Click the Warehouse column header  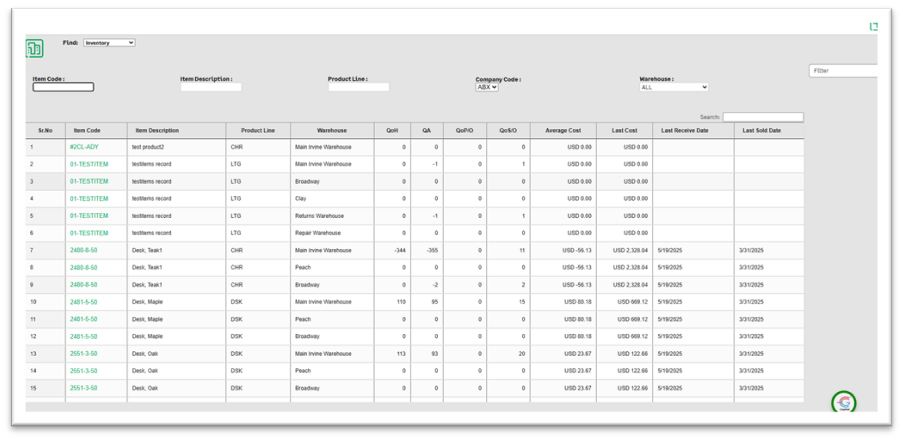tap(332, 130)
